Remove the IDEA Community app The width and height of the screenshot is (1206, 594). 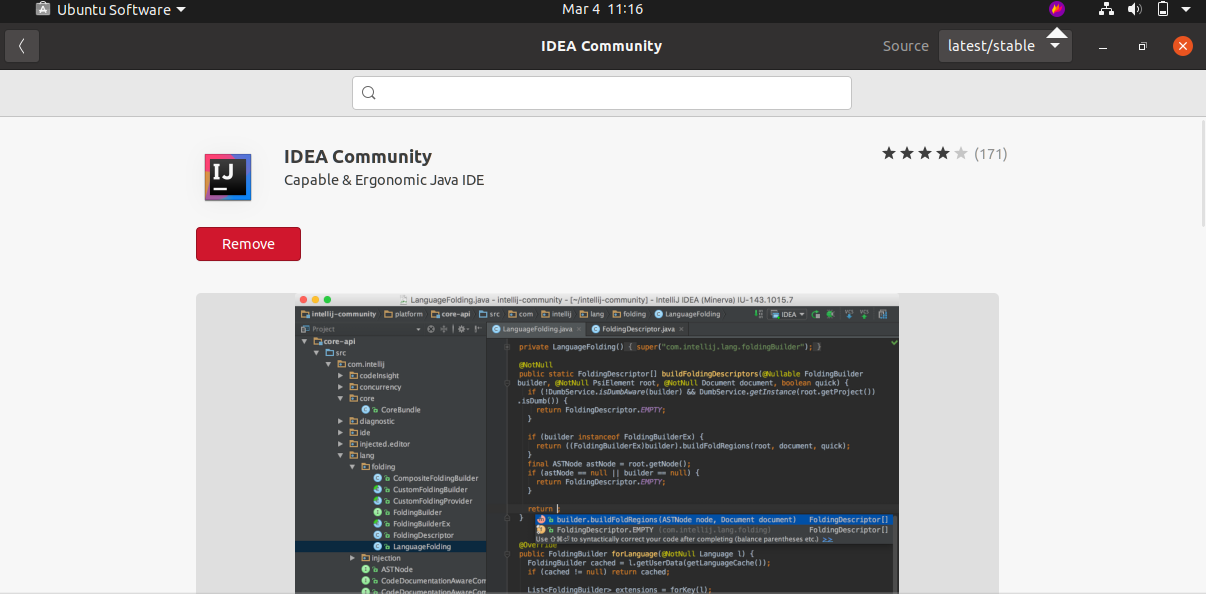tap(248, 244)
